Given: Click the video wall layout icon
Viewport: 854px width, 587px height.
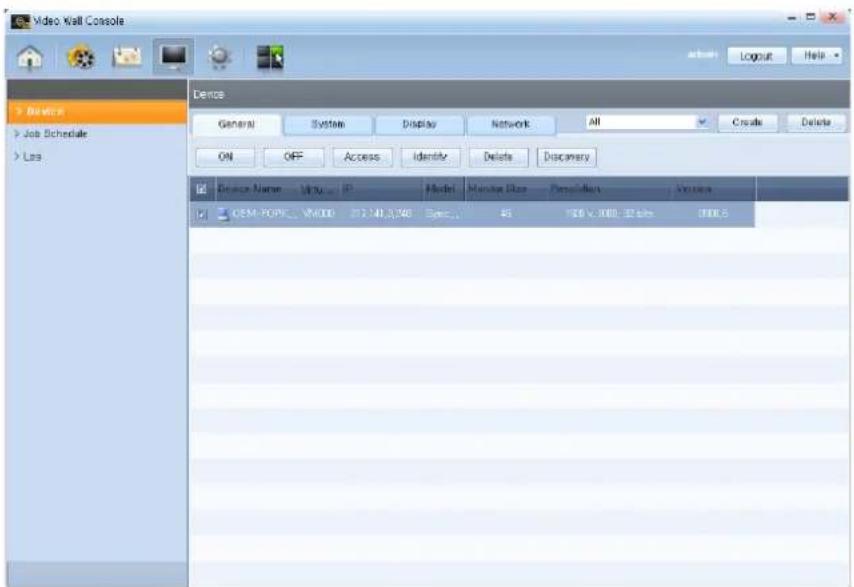Looking at the screenshot, I should tap(270, 57).
